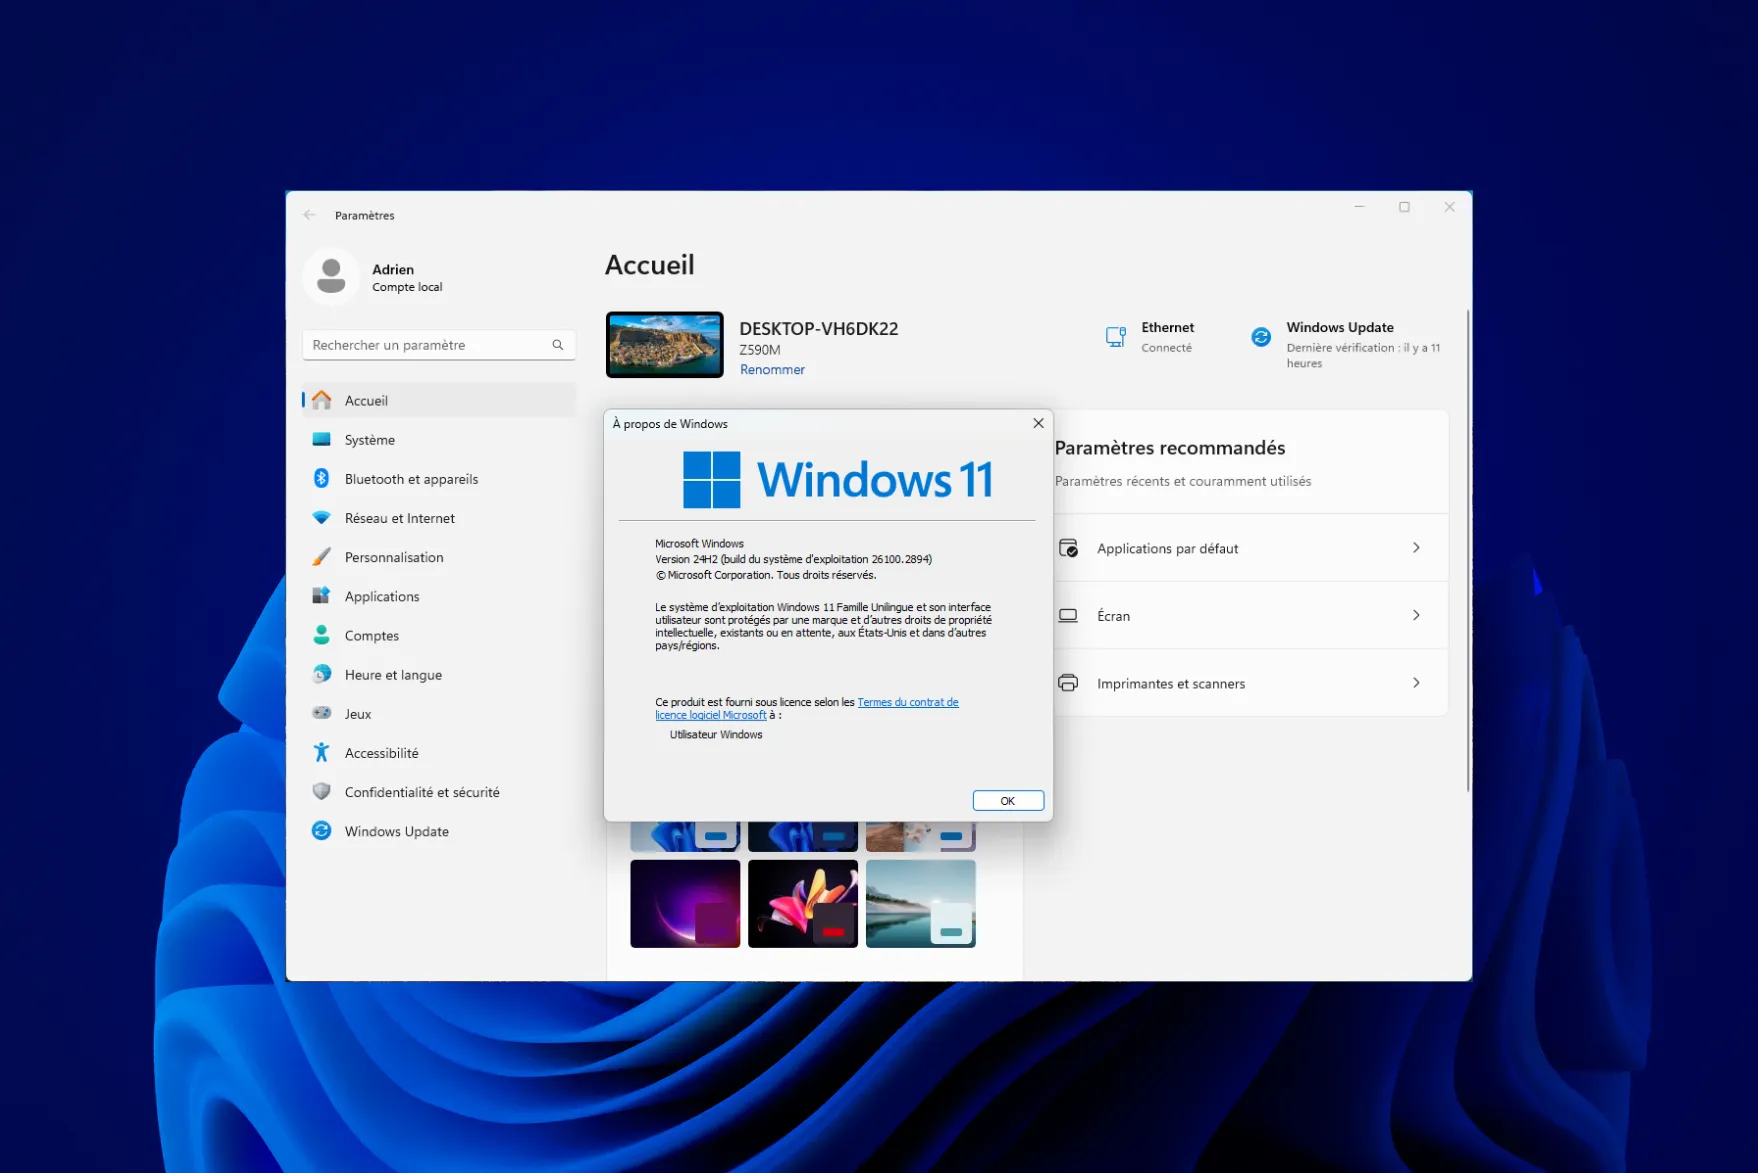The height and width of the screenshot is (1173, 1758).
Task: Click the Accueil home icon in sidebar
Action: 321,400
